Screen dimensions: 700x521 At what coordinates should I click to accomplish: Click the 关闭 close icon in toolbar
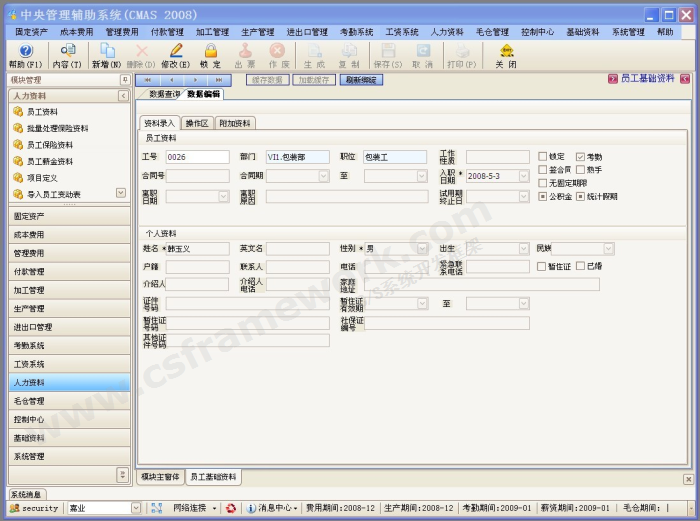coord(506,51)
